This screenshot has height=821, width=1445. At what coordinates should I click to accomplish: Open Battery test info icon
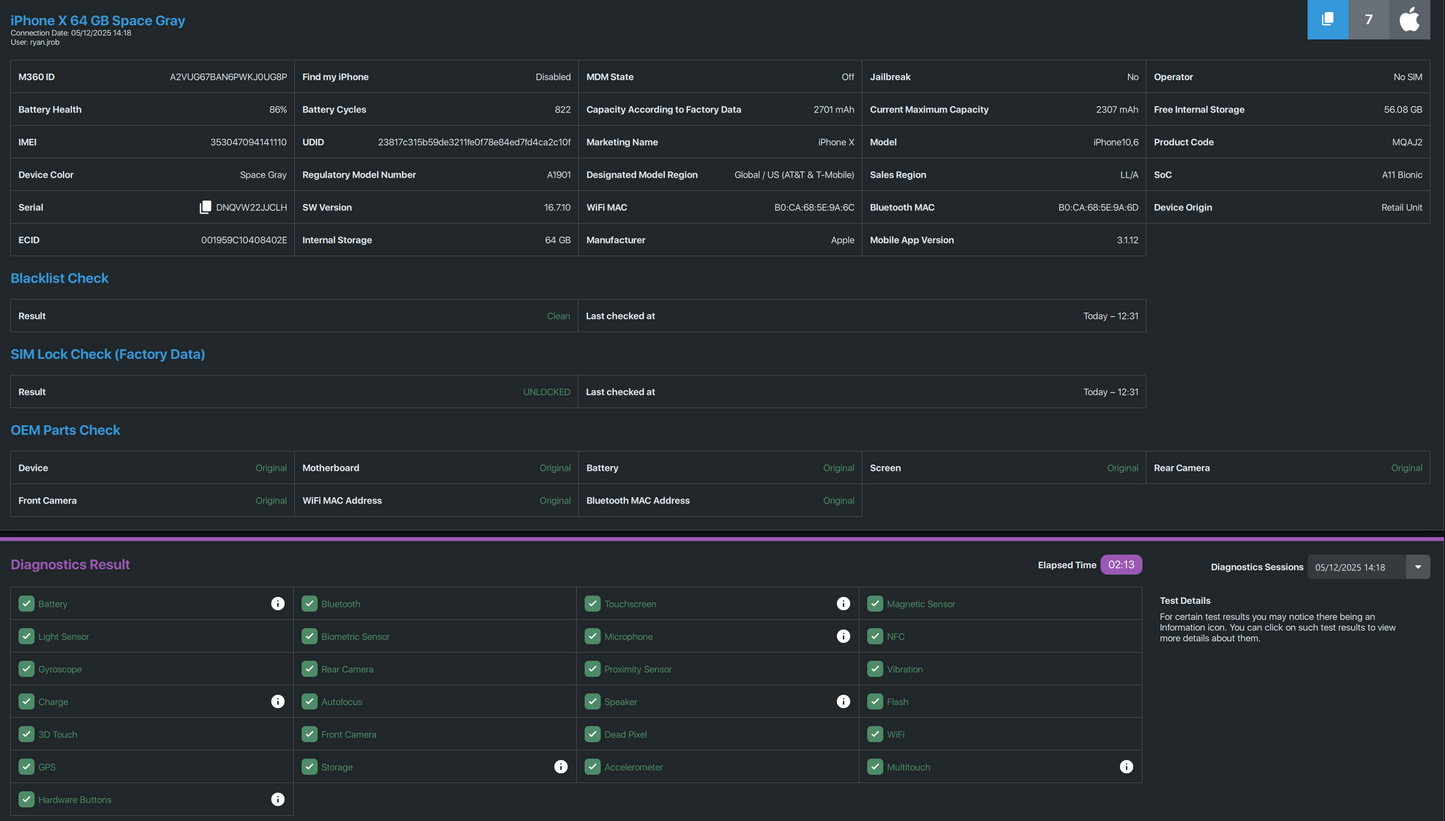[x=278, y=604]
